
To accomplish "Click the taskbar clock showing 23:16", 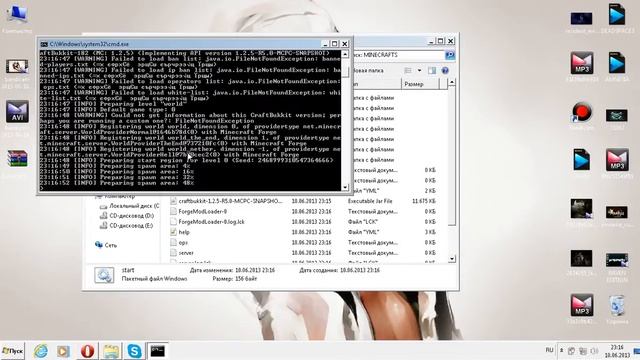I will coord(617,351).
